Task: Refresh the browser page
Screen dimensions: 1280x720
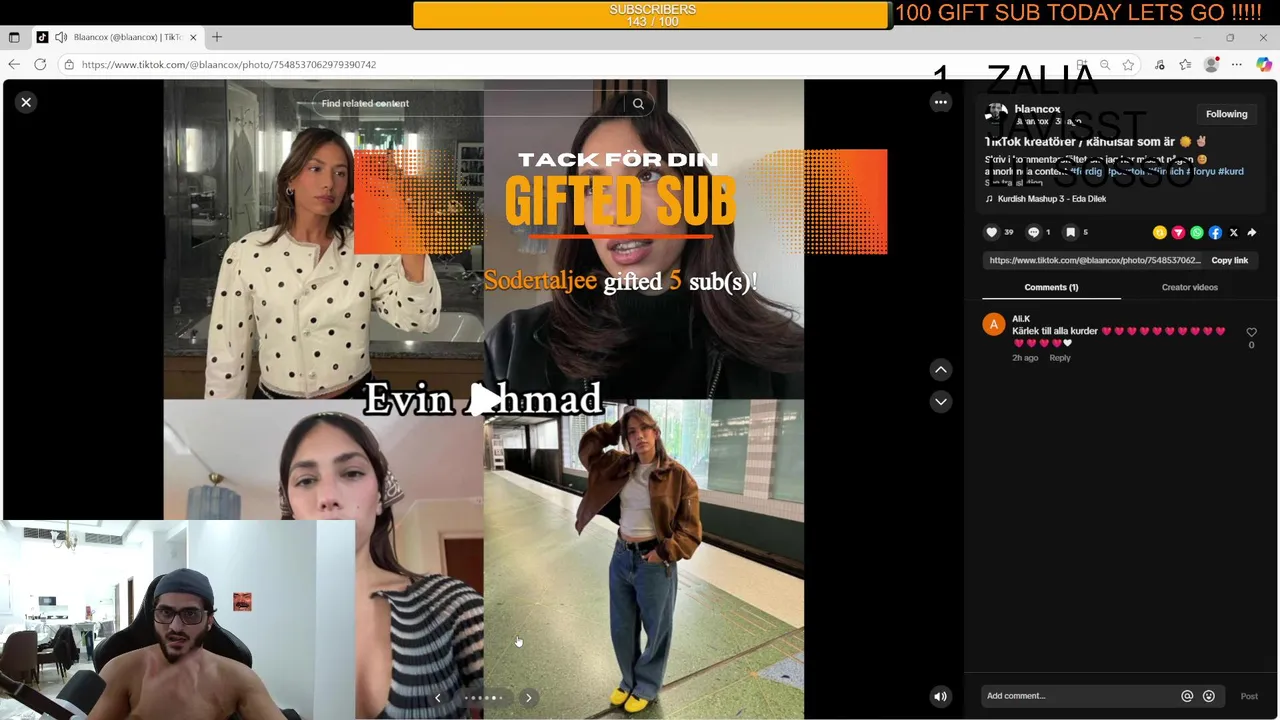Action: [x=40, y=64]
